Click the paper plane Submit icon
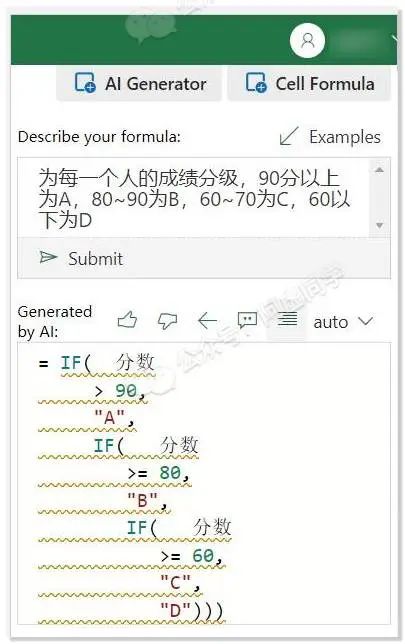The width and height of the screenshot is (405, 644). pyautogui.click(x=48, y=258)
